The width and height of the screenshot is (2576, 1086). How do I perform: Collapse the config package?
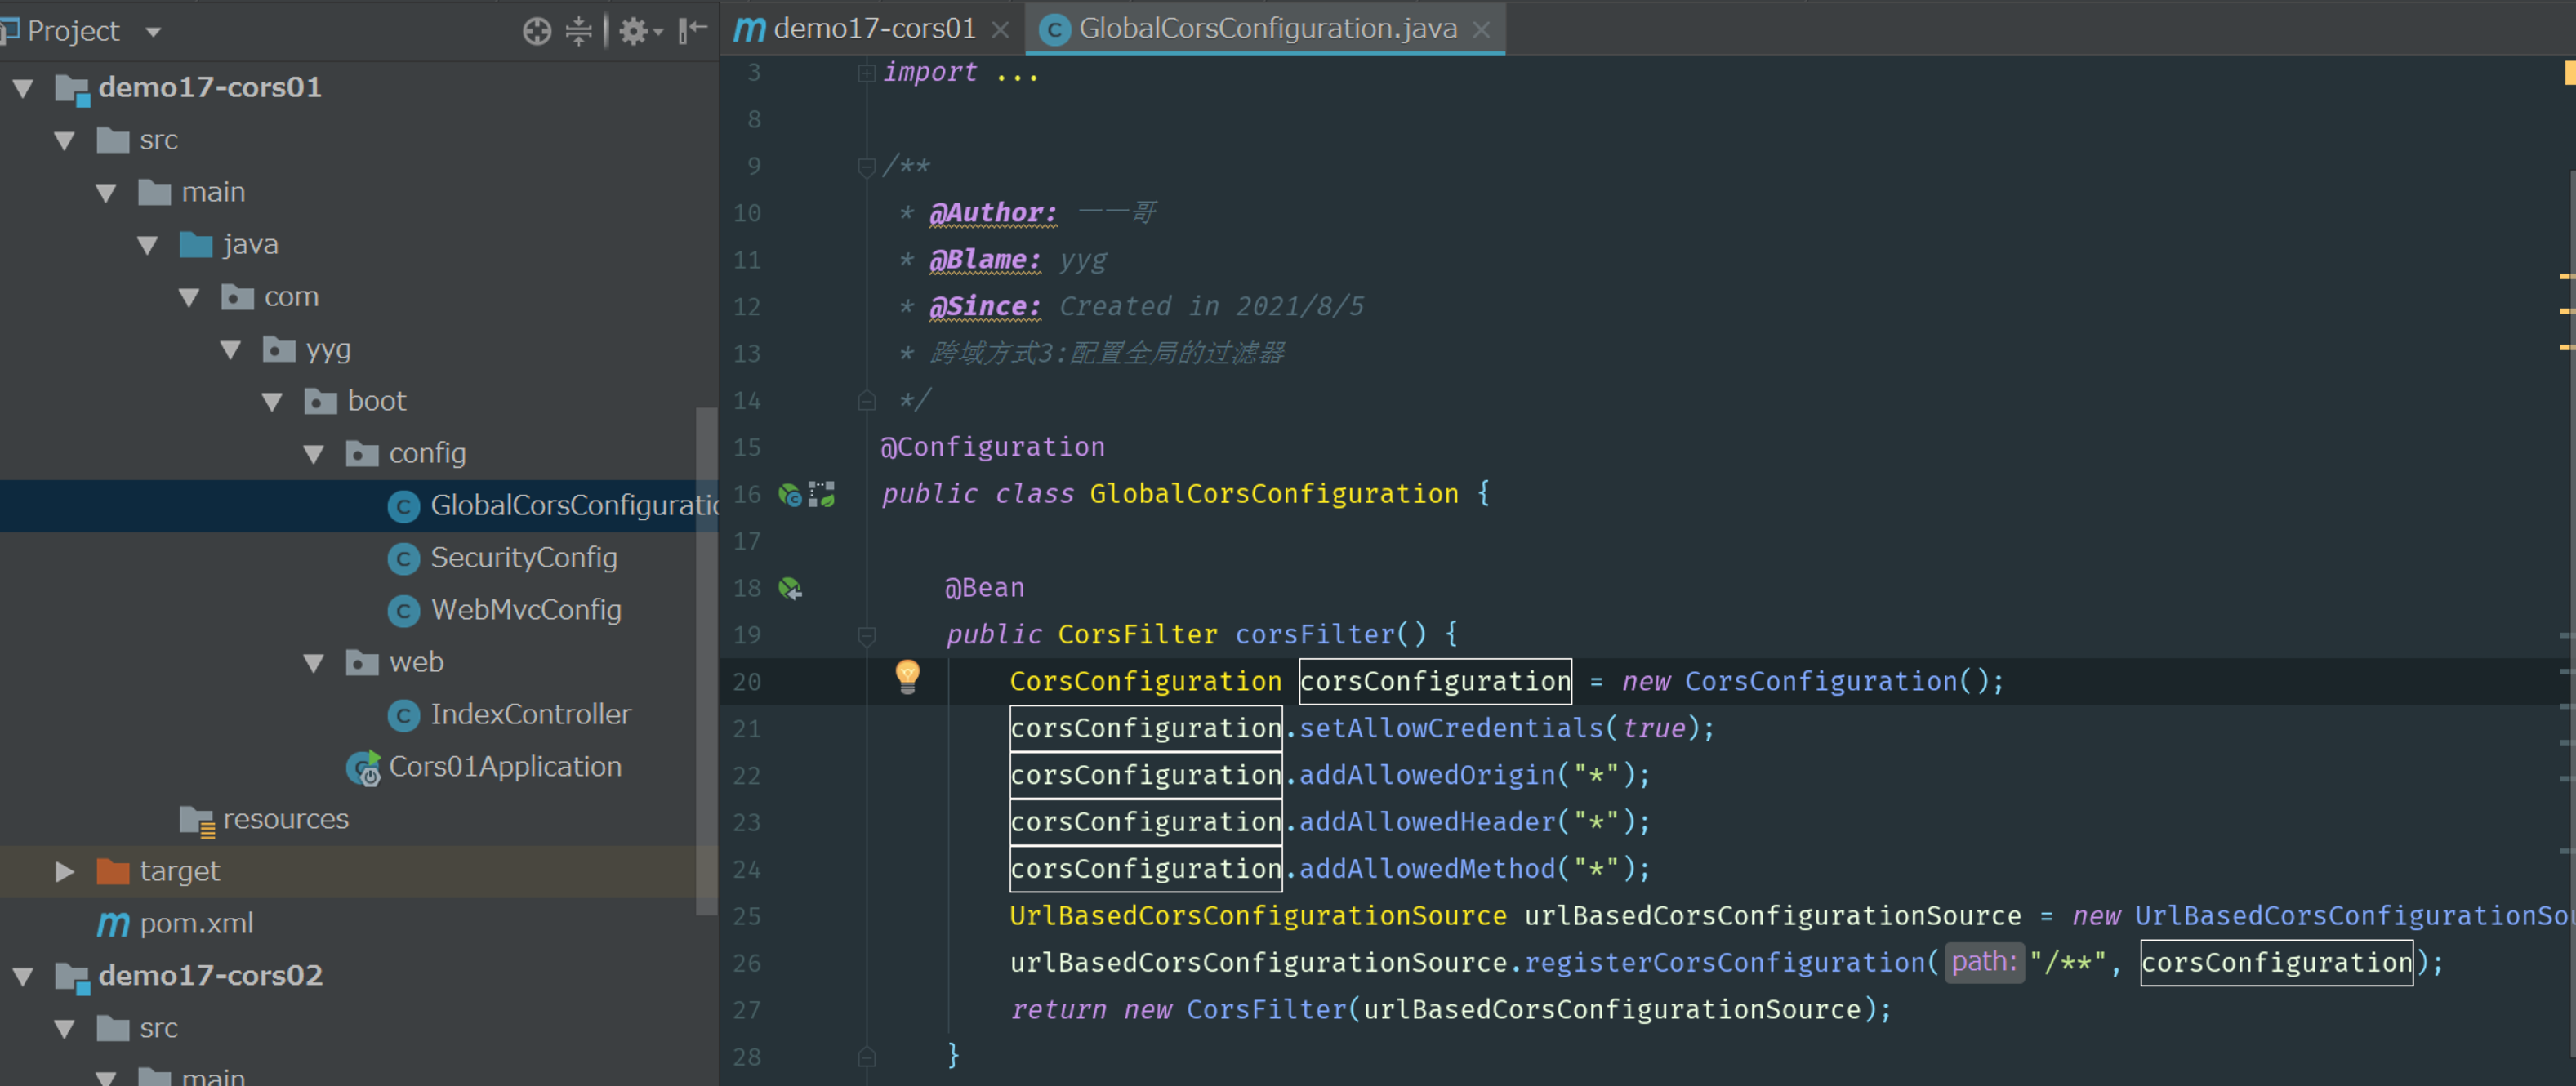pos(313,454)
